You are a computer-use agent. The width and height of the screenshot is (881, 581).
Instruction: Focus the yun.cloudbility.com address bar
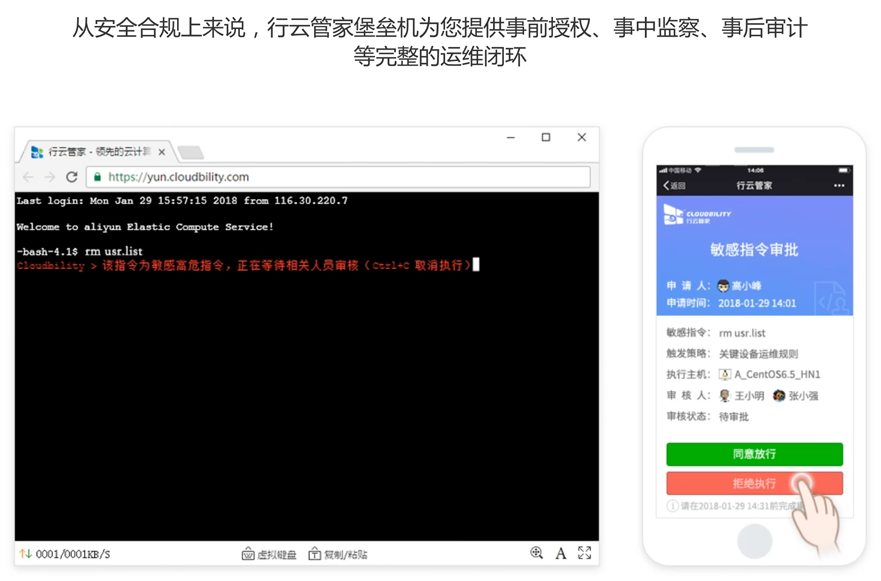pos(338,177)
